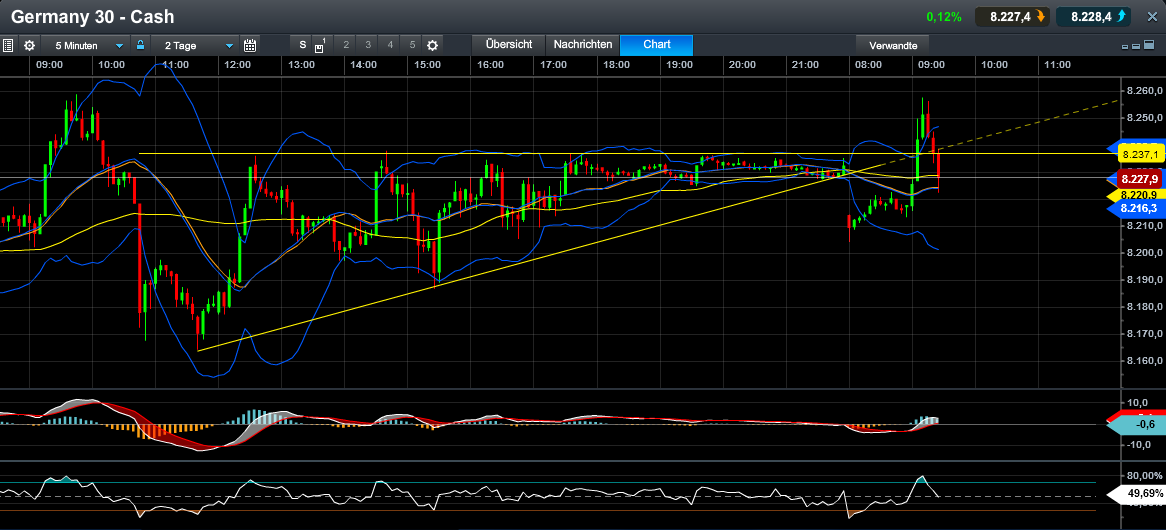
Task: Click the 8.180,0 price axis label
Action: click(1144, 307)
